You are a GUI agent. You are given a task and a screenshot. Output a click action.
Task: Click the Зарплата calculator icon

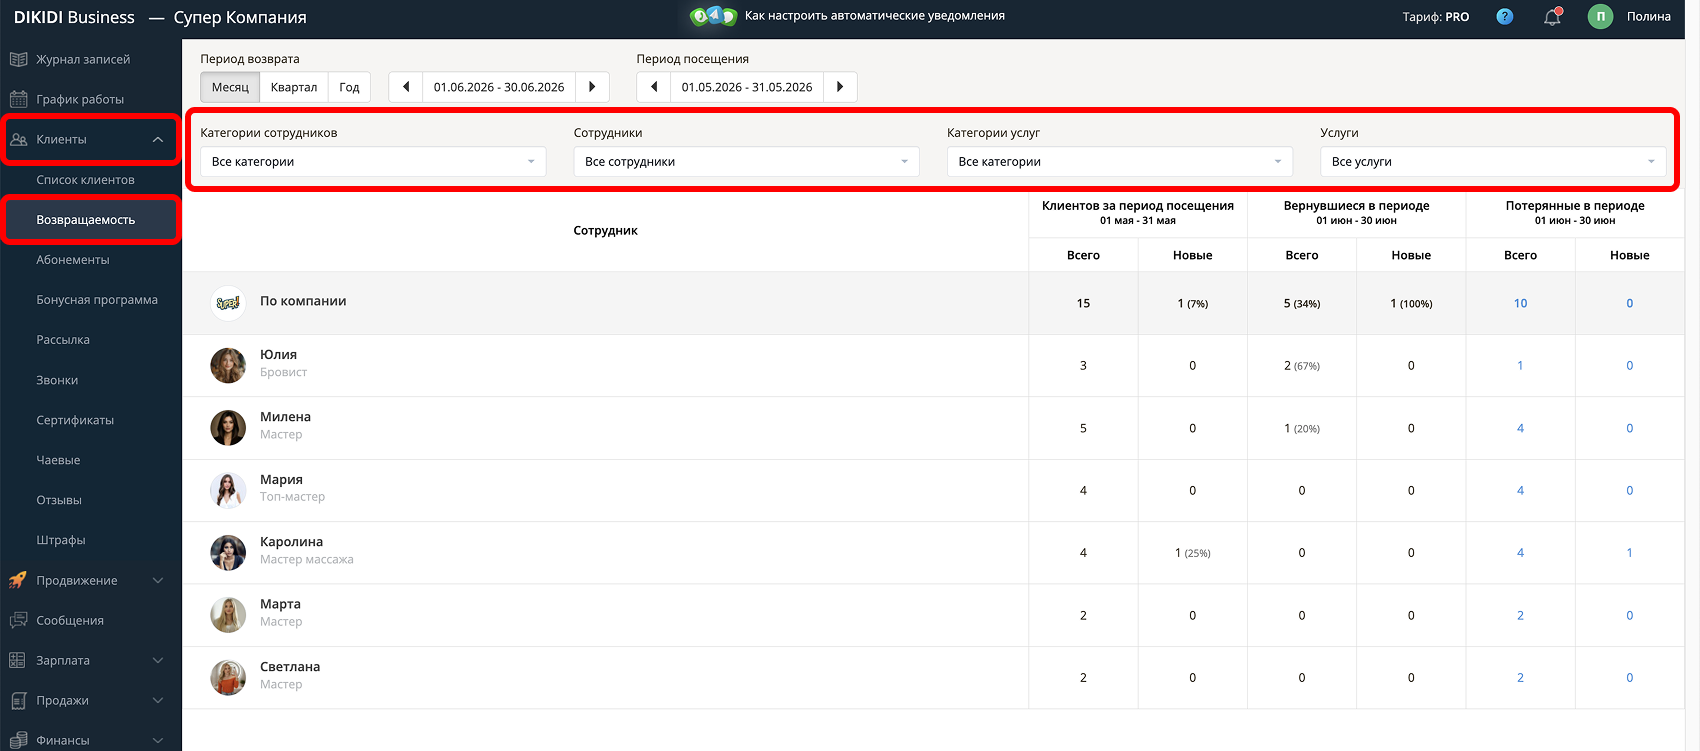click(x=18, y=660)
